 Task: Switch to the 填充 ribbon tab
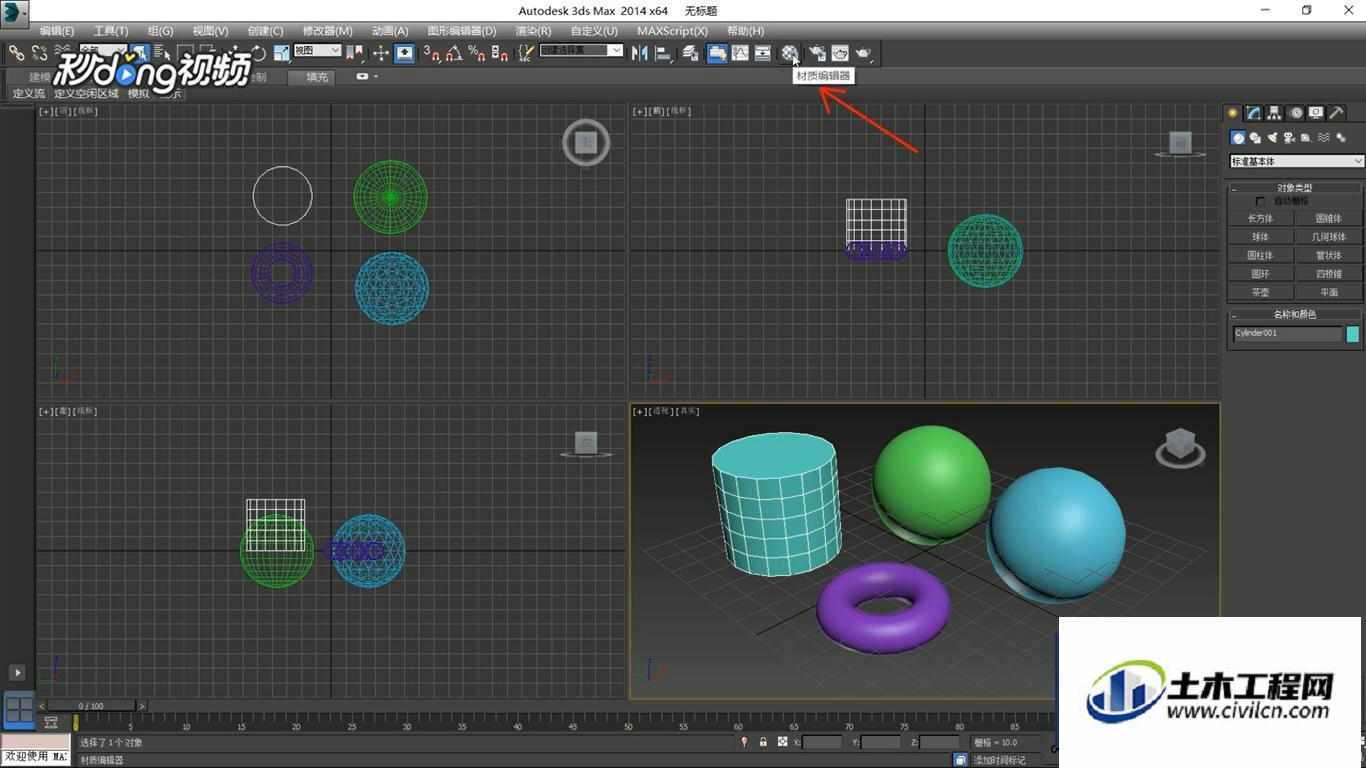[x=317, y=77]
